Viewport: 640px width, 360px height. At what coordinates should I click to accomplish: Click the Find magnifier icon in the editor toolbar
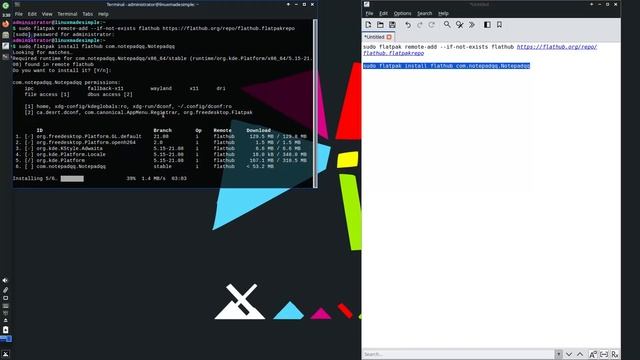447,25
